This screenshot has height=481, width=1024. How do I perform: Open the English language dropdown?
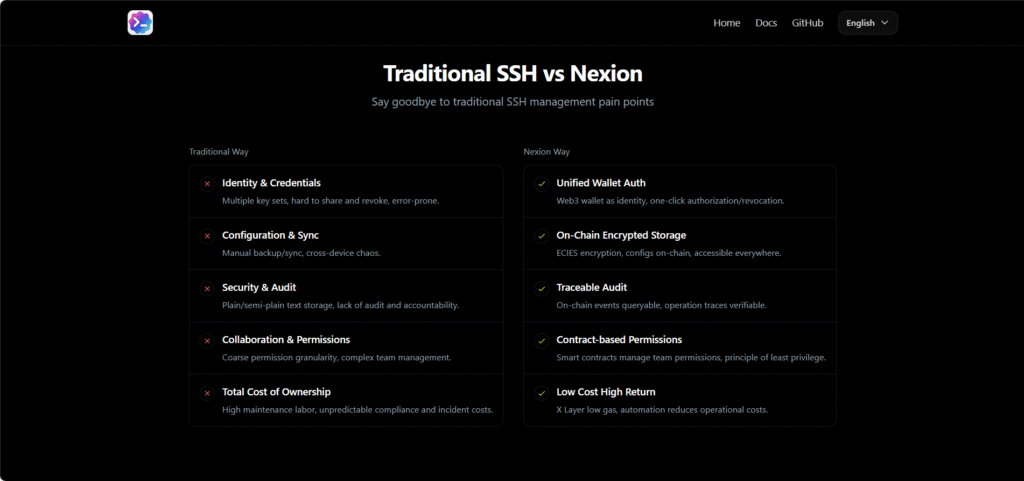[x=868, y=23]
